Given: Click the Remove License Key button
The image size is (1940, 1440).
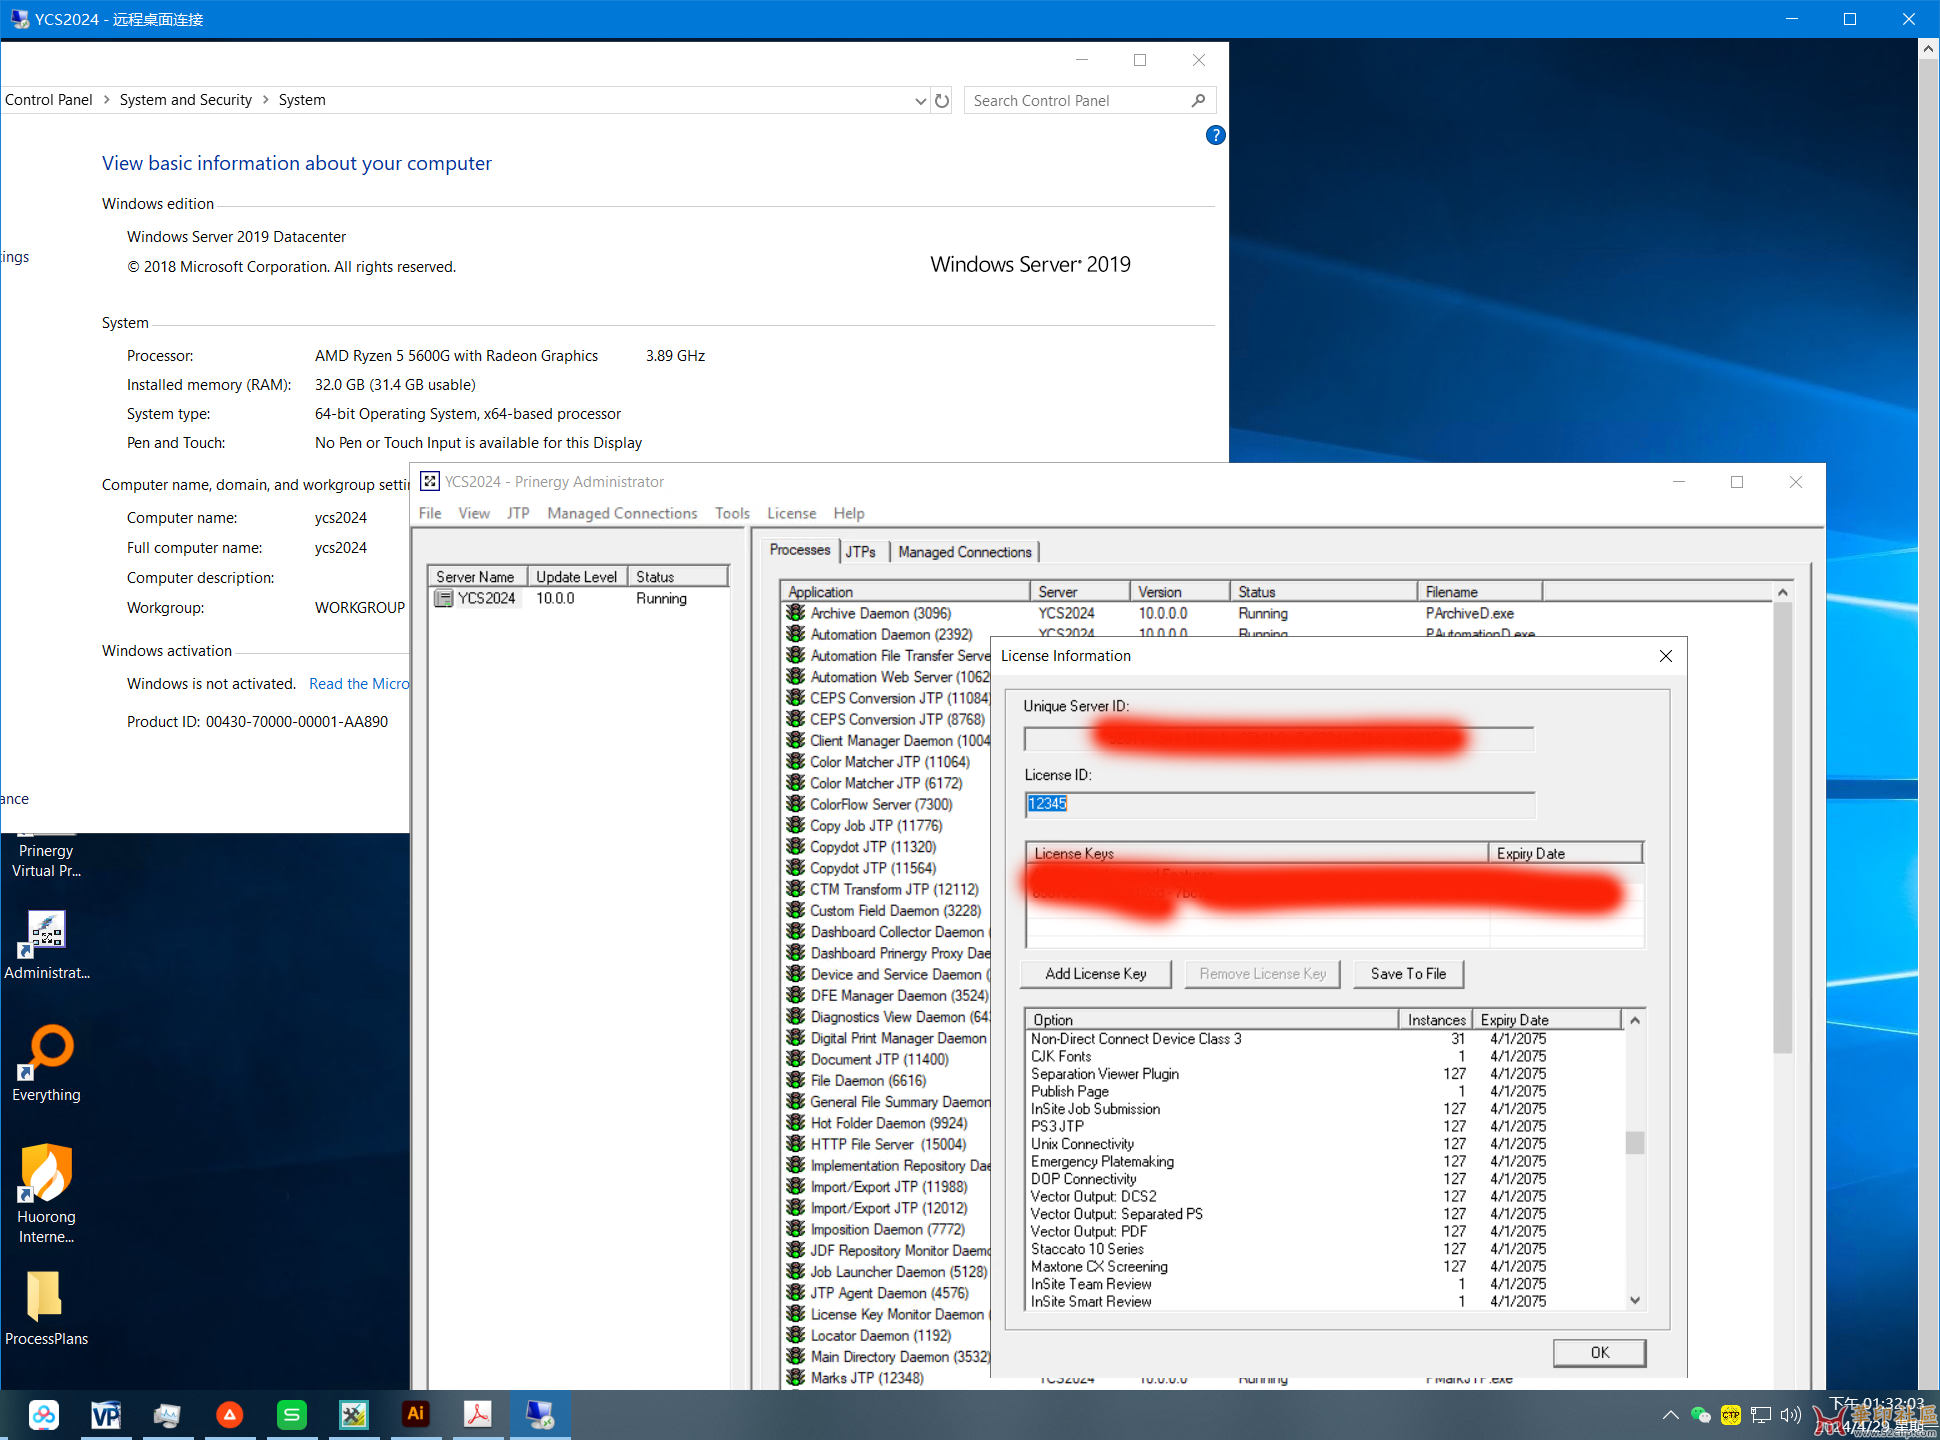Looking at the screenshot, I should [1262, 973].
